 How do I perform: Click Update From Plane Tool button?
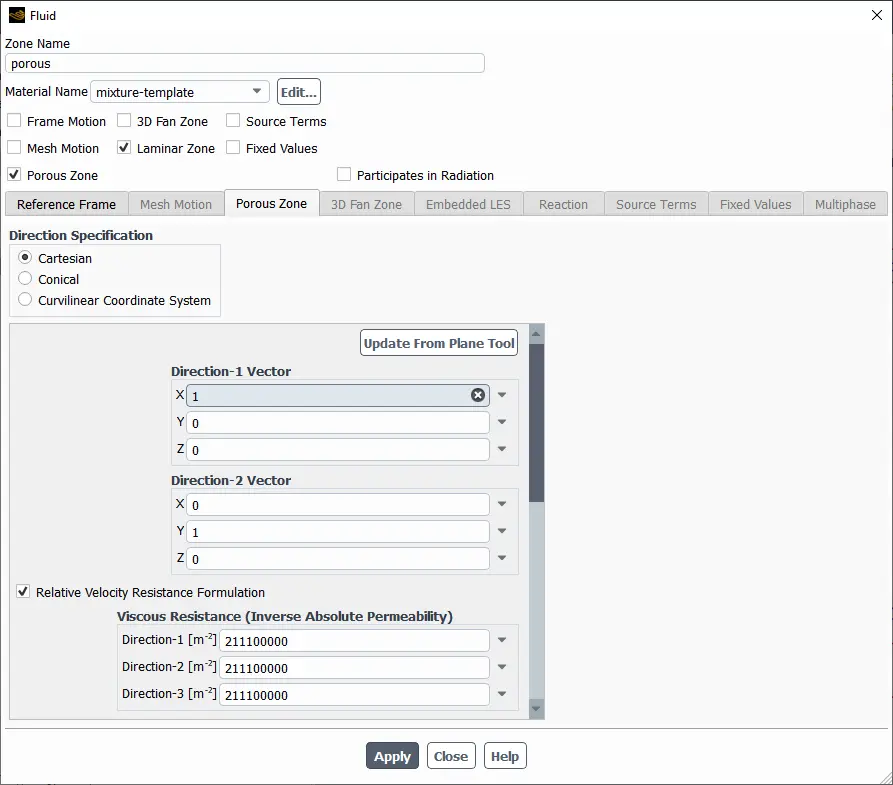click(x=439, y=343)
